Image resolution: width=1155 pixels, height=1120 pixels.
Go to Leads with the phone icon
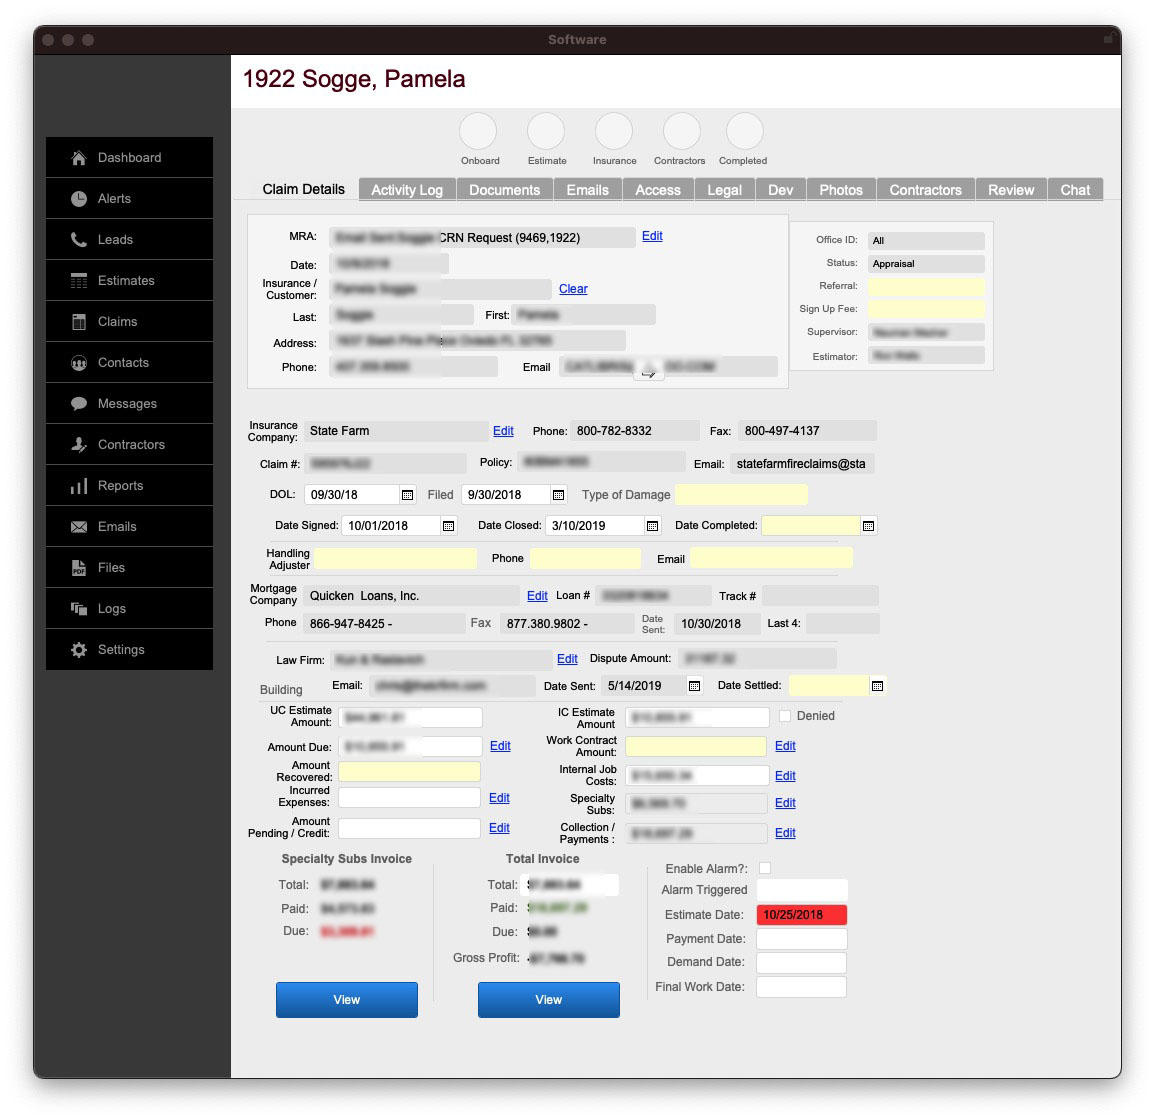click(79, 240)
